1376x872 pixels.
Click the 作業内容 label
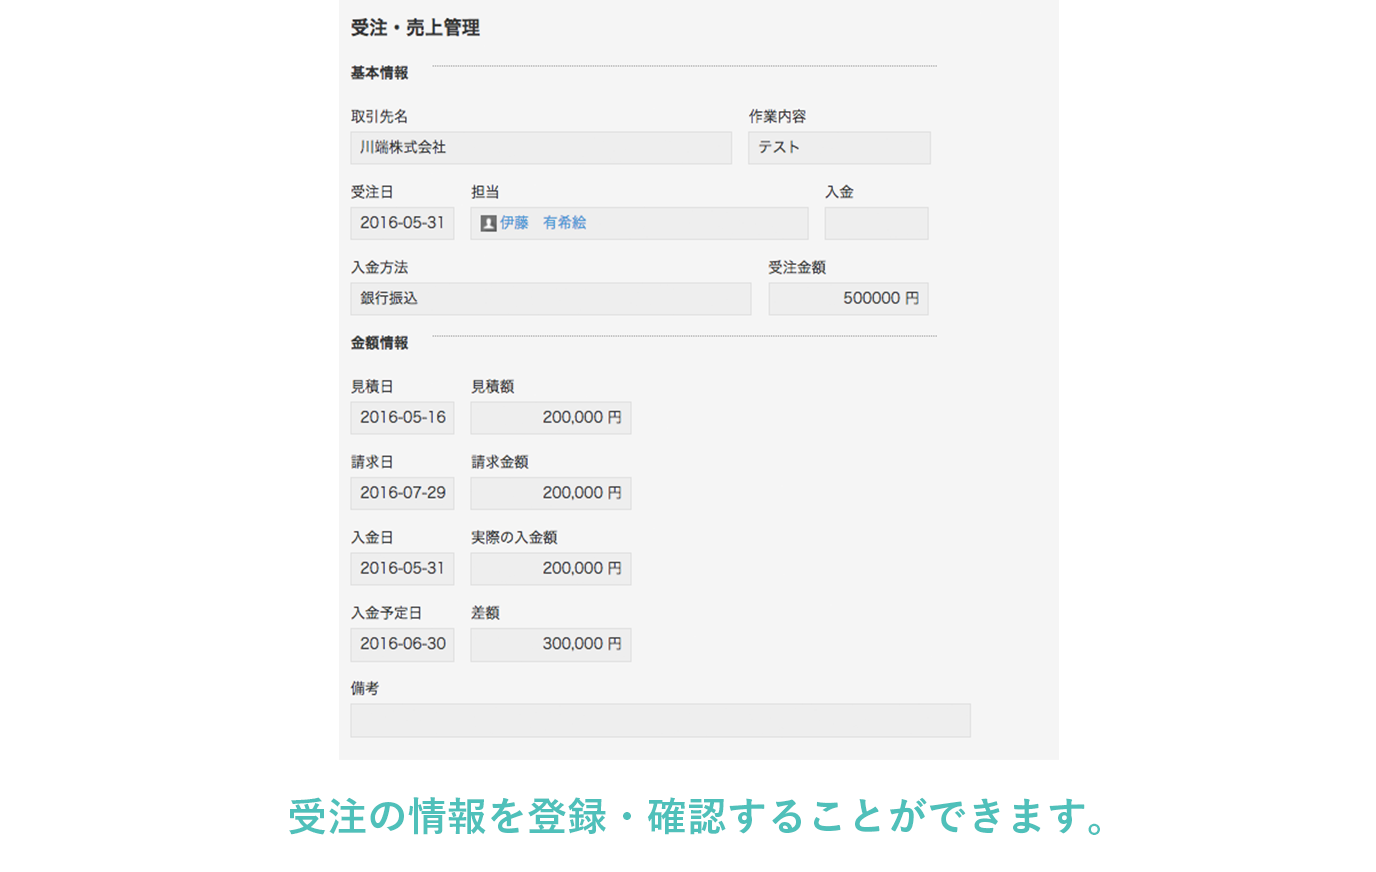pyautogui.click(x=777, y=117)
